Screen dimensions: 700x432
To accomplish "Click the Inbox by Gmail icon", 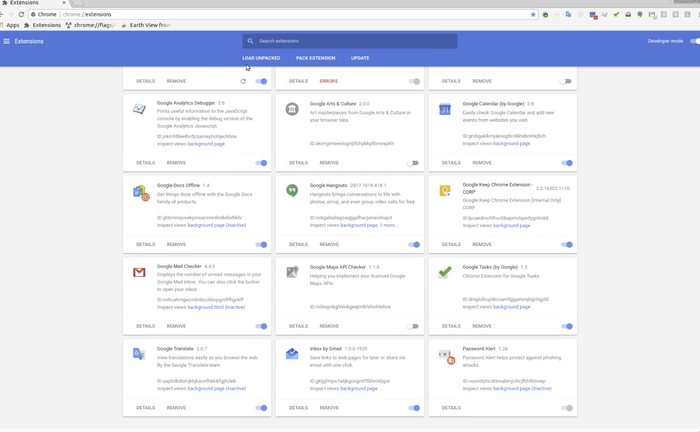I will [x=292, y=354].
